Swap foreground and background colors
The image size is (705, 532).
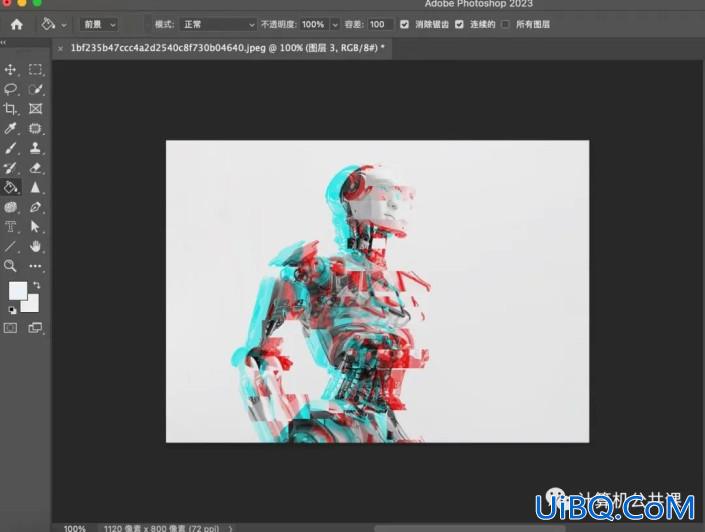(x=36, y=285)
